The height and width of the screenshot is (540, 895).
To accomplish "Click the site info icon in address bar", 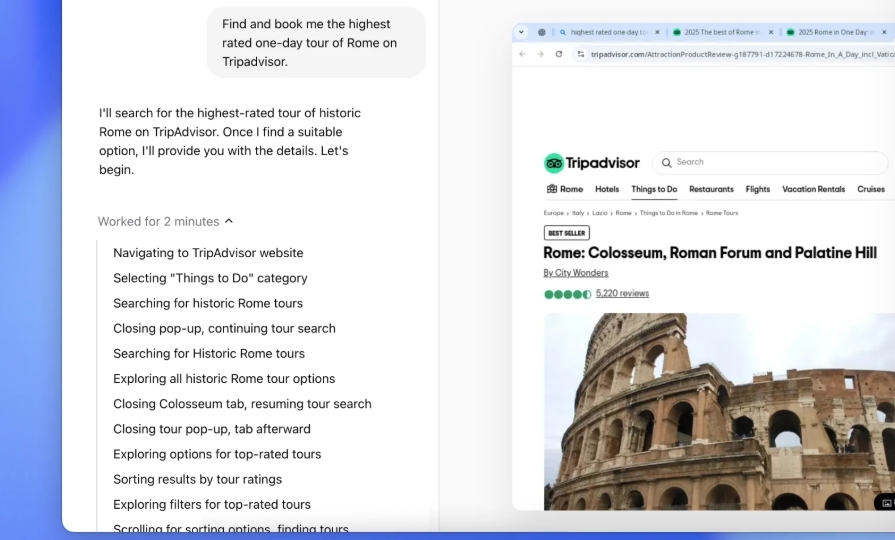I will tap(581, 54).
